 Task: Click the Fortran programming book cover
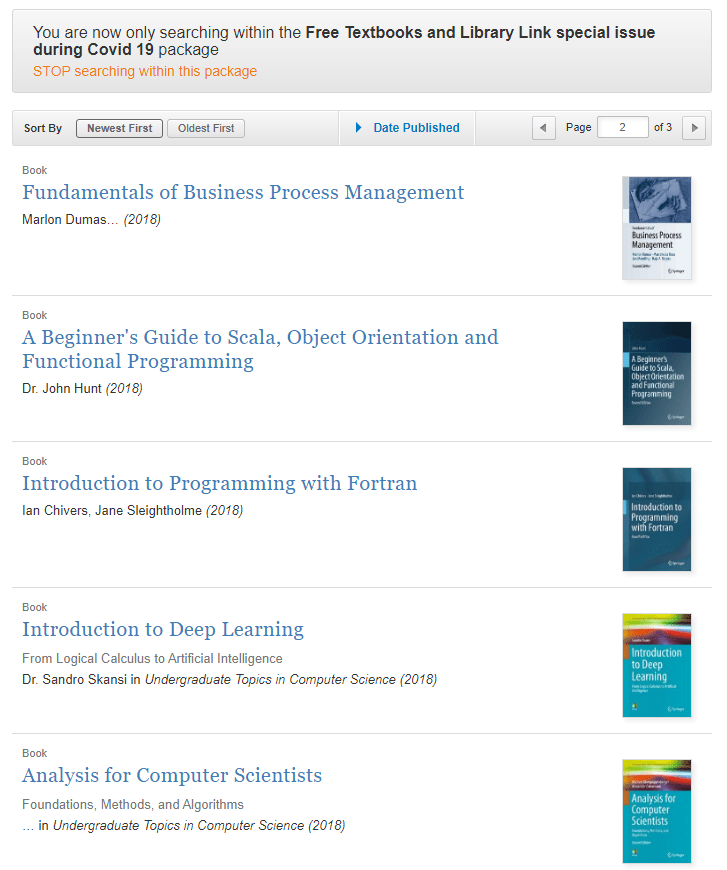tap(656, 519)
